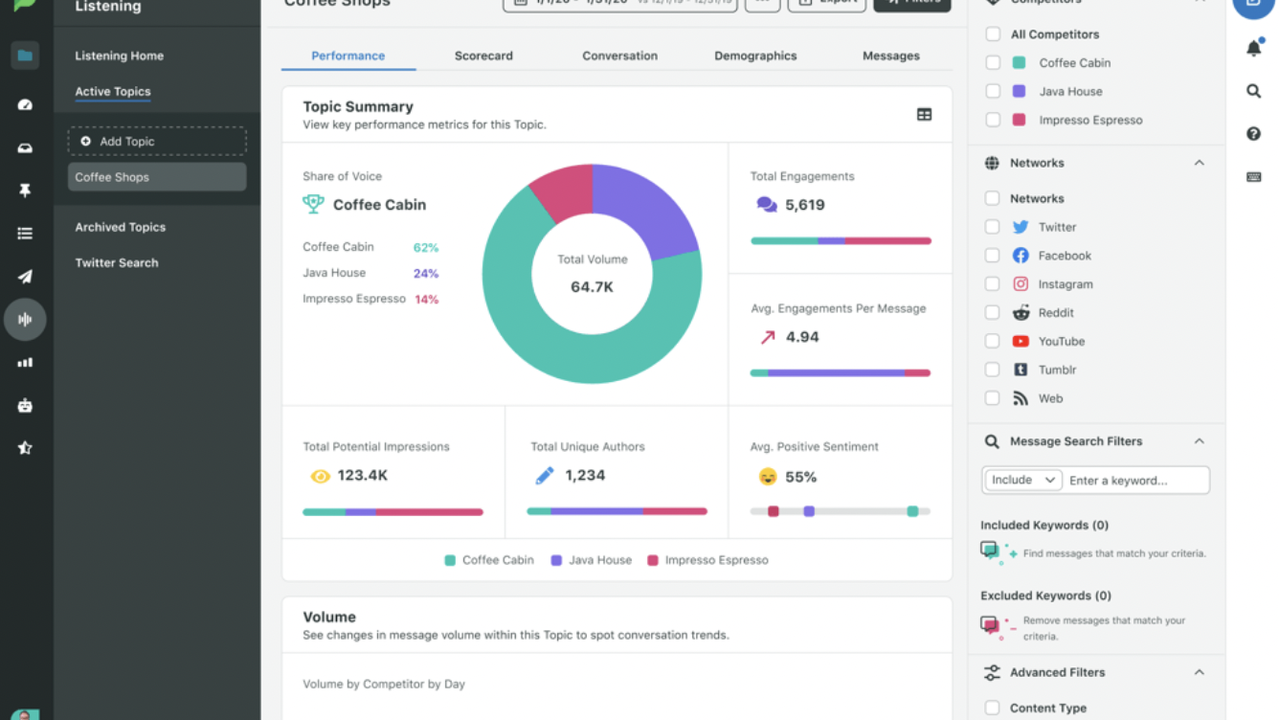Viewport: 1279px width, 720px height.
Task: Switch Topic Summary to table view icon
Action: [924, 115]
